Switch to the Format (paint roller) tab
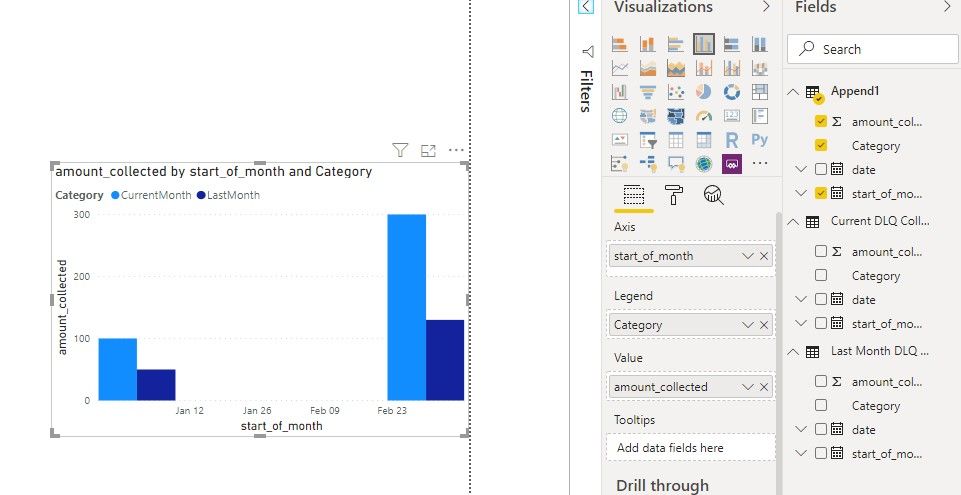Viewport: 961px width, 495px height. pos(674,195)
